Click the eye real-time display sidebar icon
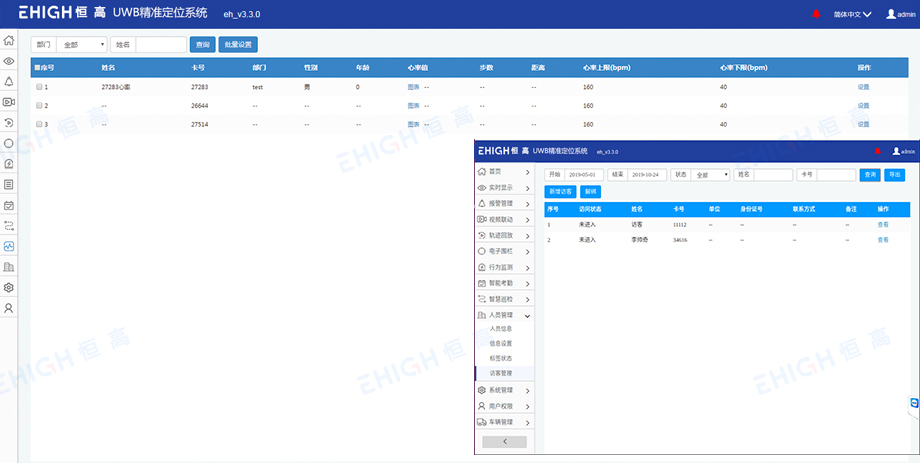This screenshot has height=463, width=920. pos(8,61)
